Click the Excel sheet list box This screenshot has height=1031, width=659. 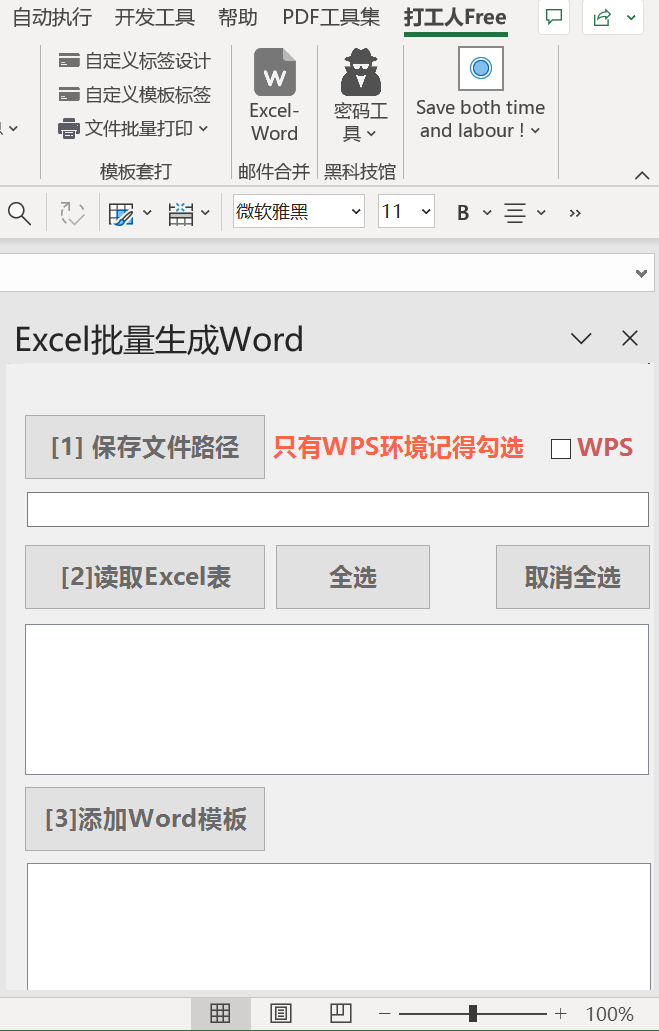(x=337, y=700)
